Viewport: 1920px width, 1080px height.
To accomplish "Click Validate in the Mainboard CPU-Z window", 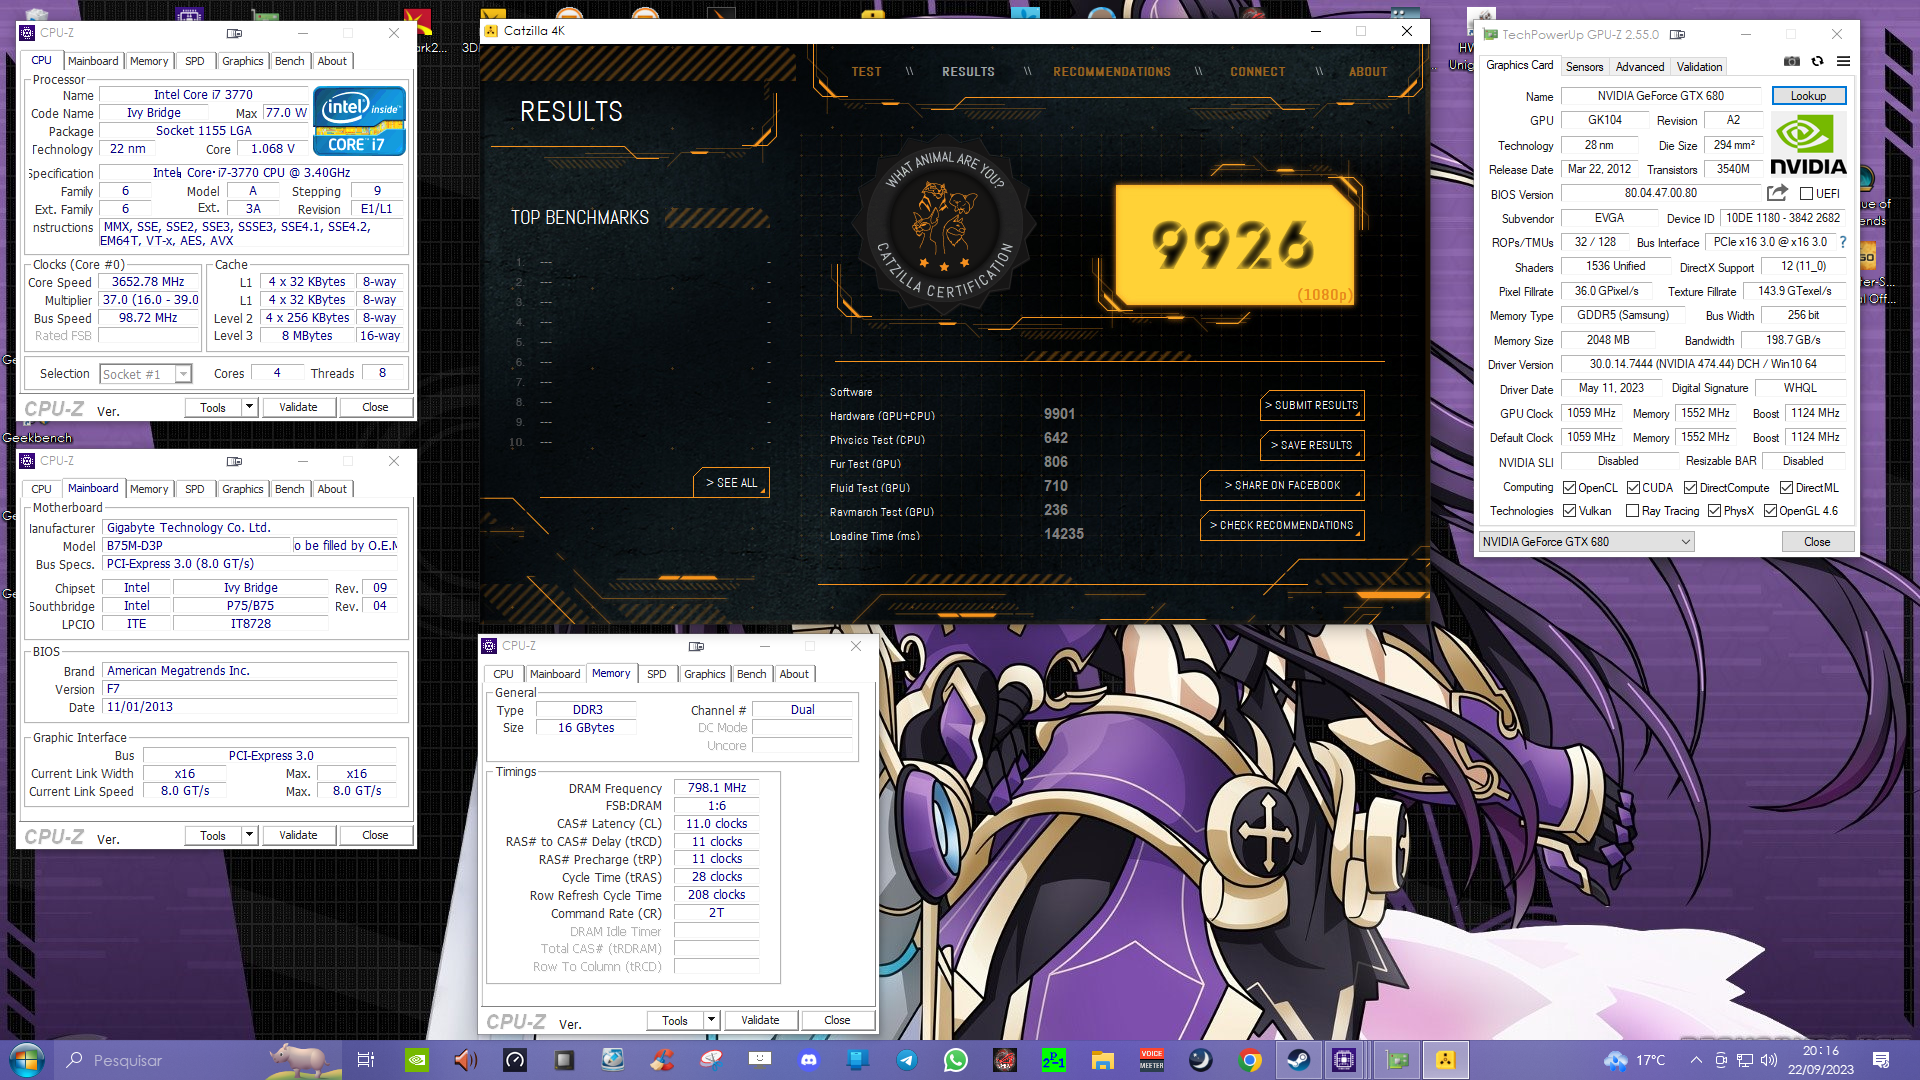I will click(298, 835).
